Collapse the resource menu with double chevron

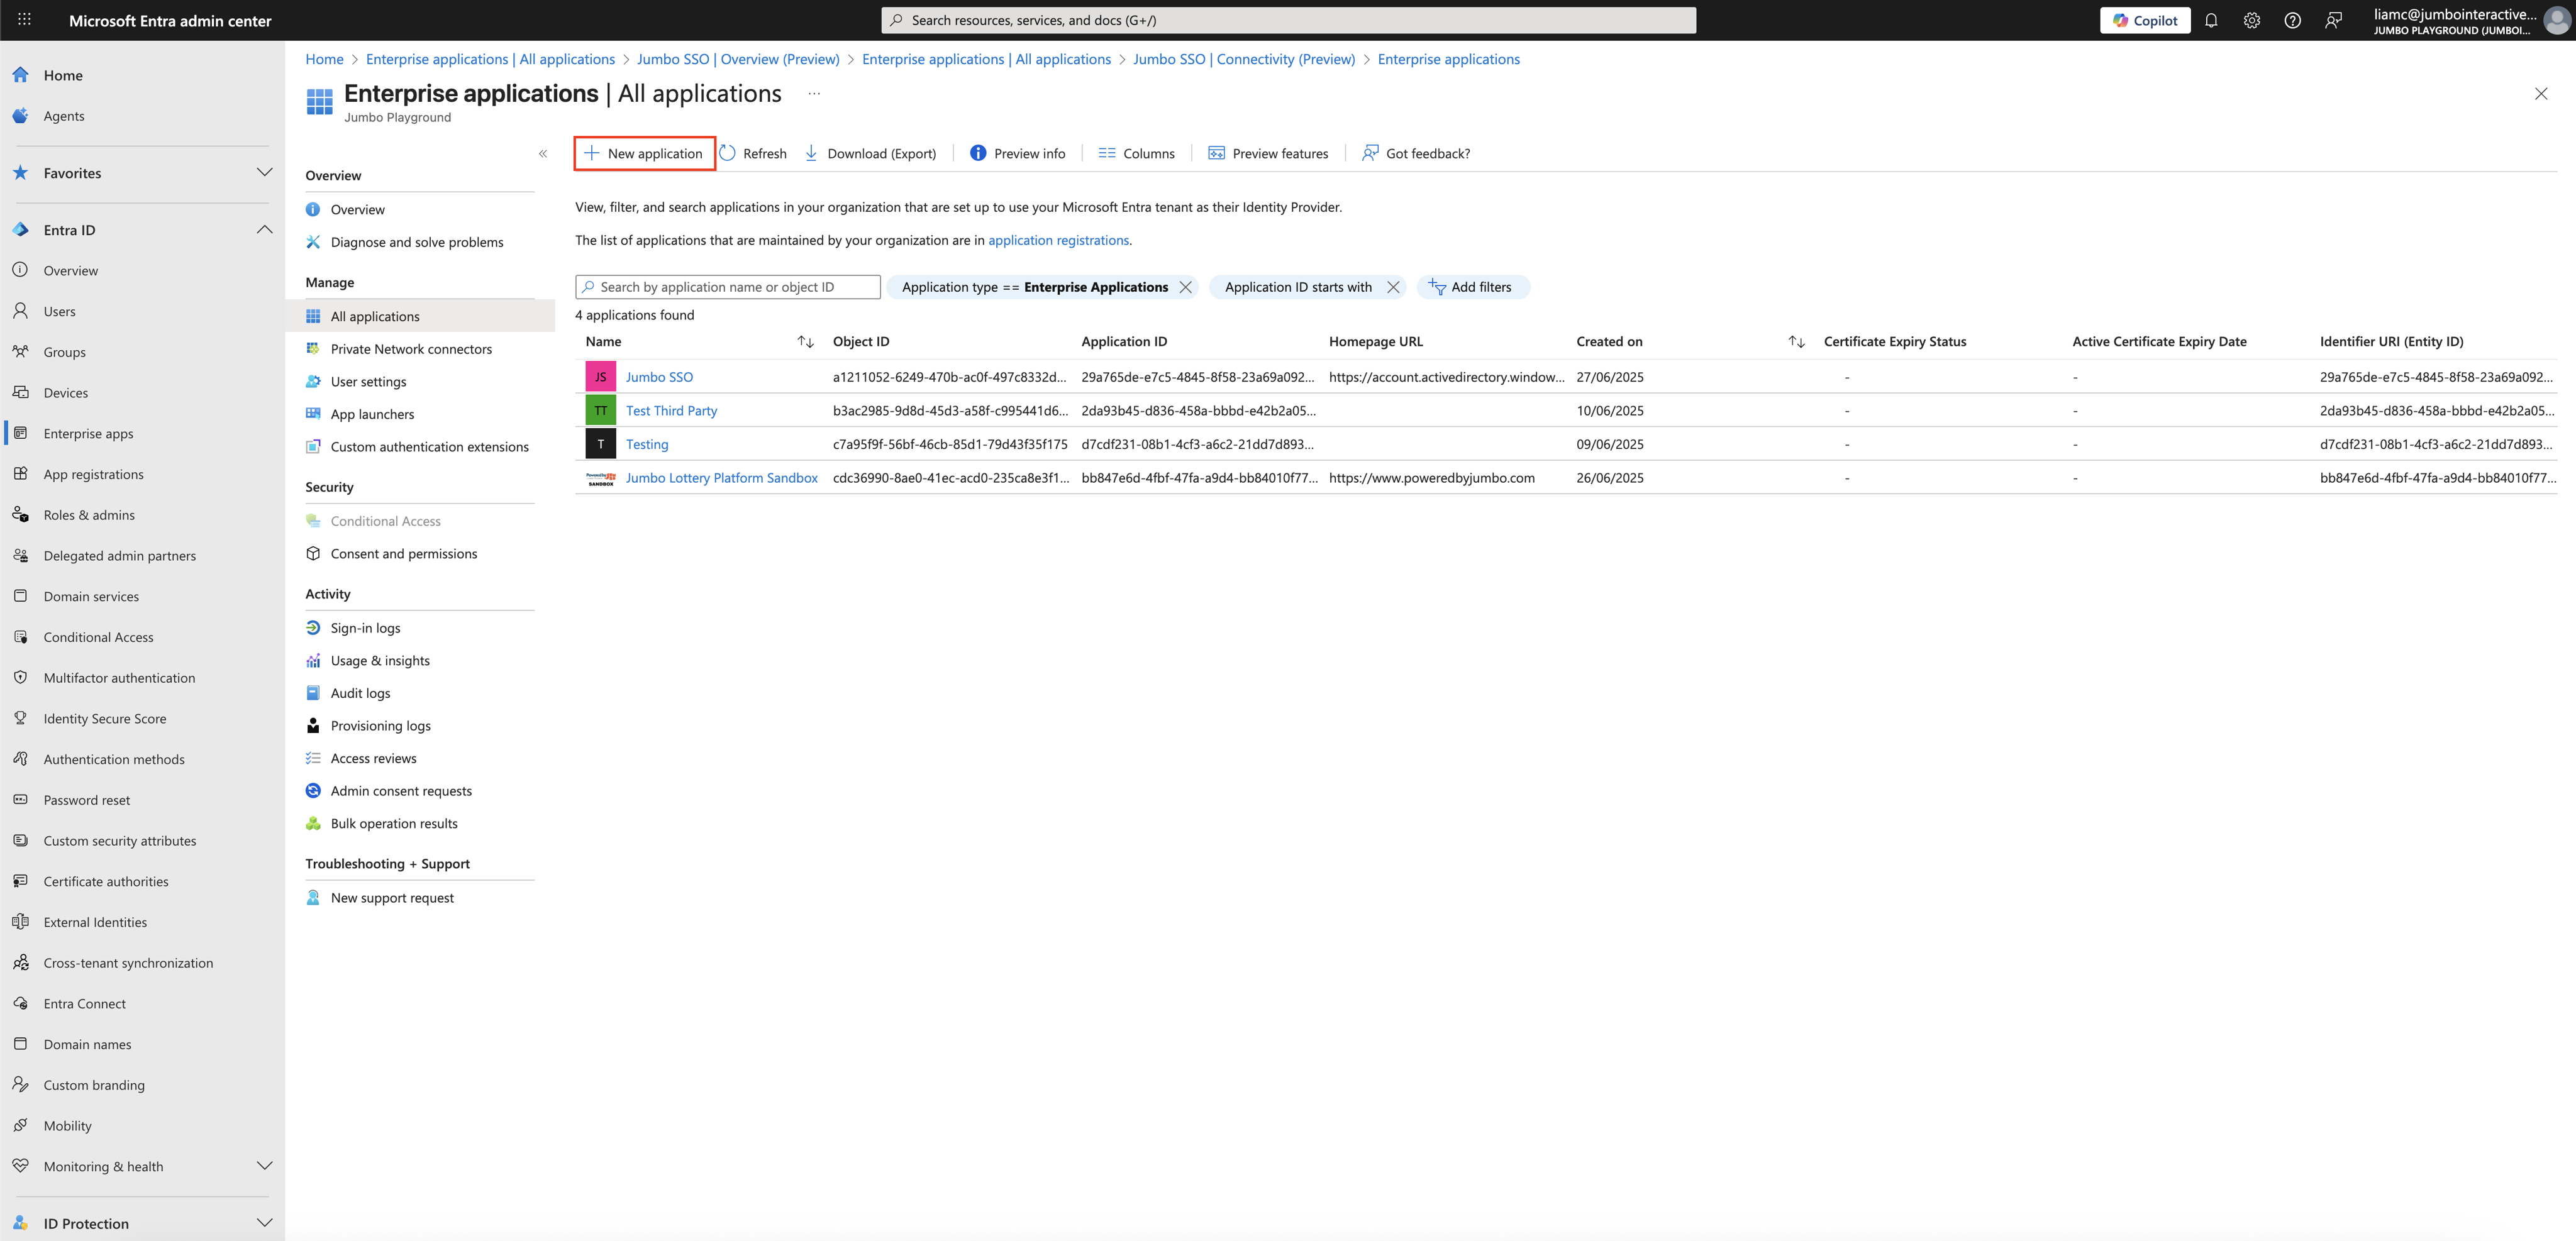(543, 153)
